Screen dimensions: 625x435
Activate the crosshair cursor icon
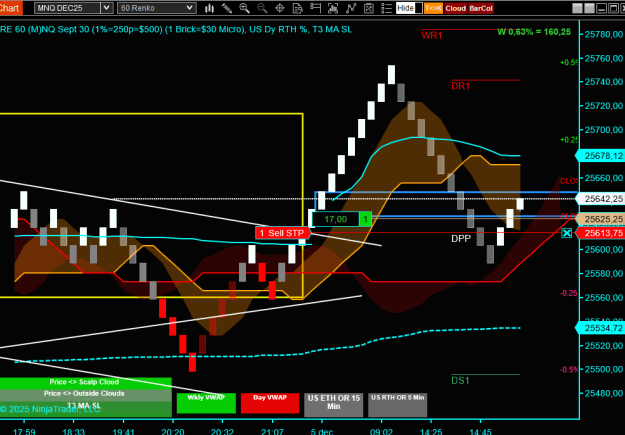click(280, 8)
